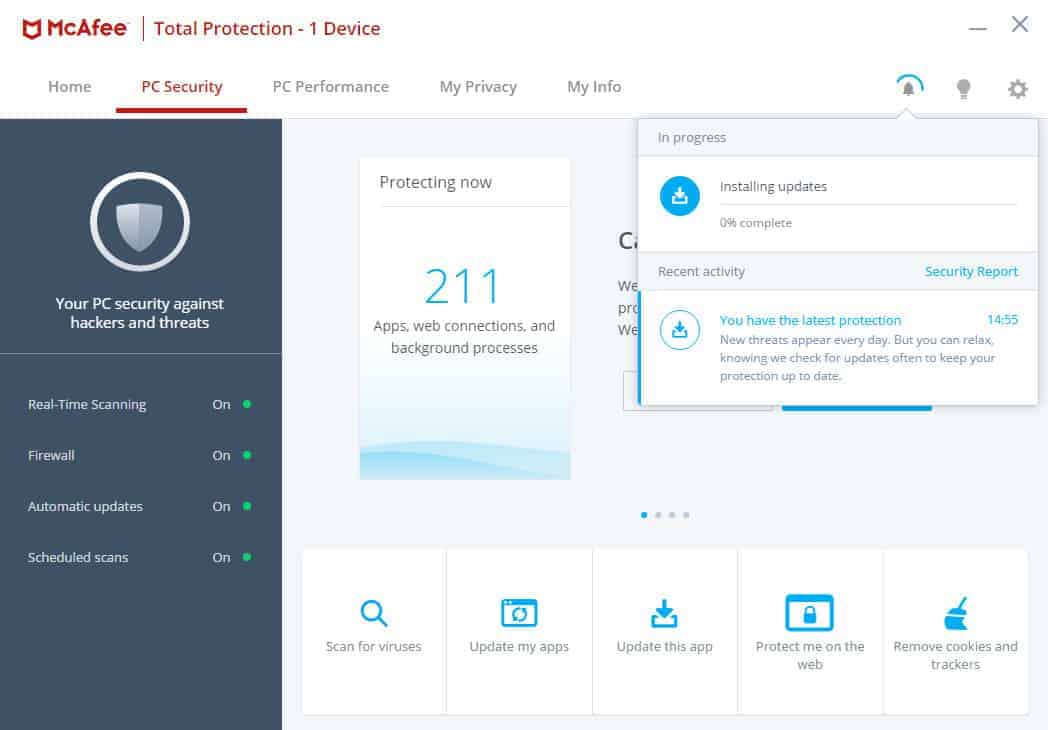Screen dimensions: 1048x730
Task: Click the Scheduled scans green status dot
Action: (x=247, y=557)
